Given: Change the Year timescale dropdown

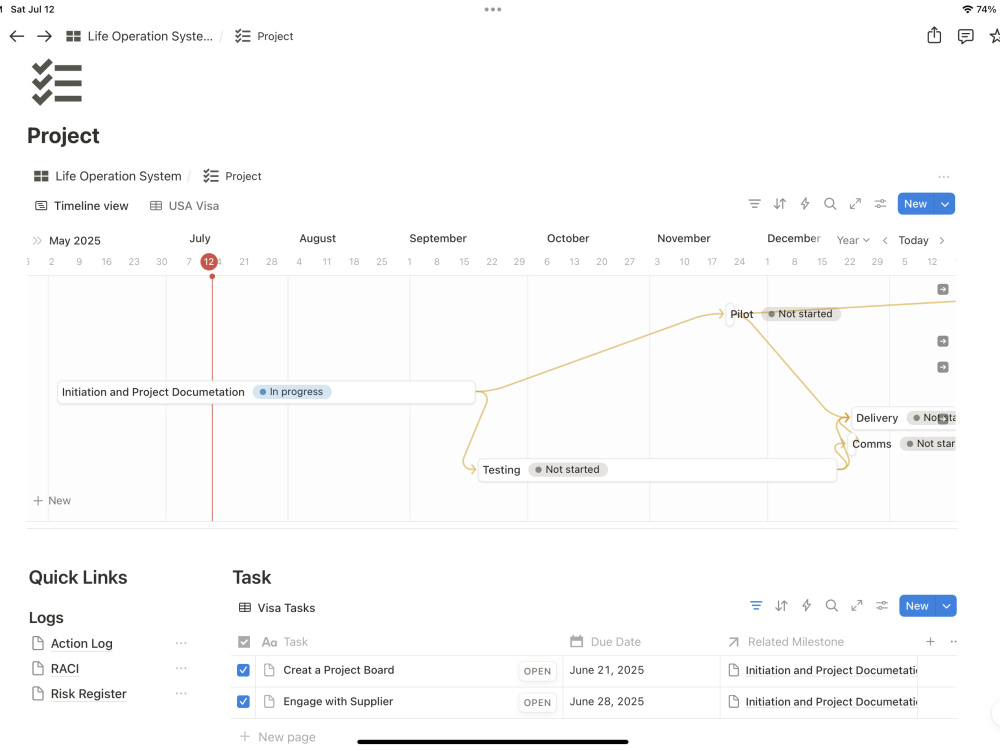Looking at the screenshot, I should tap(853, 240).
